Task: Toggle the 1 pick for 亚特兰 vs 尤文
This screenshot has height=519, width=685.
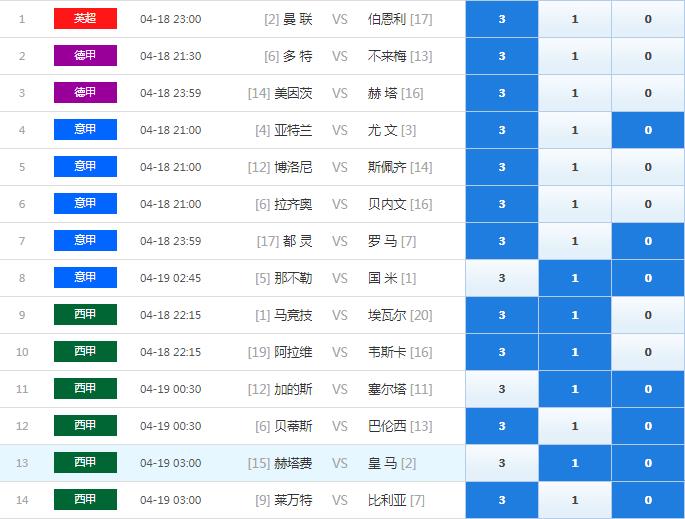Action: pos(575,130)
